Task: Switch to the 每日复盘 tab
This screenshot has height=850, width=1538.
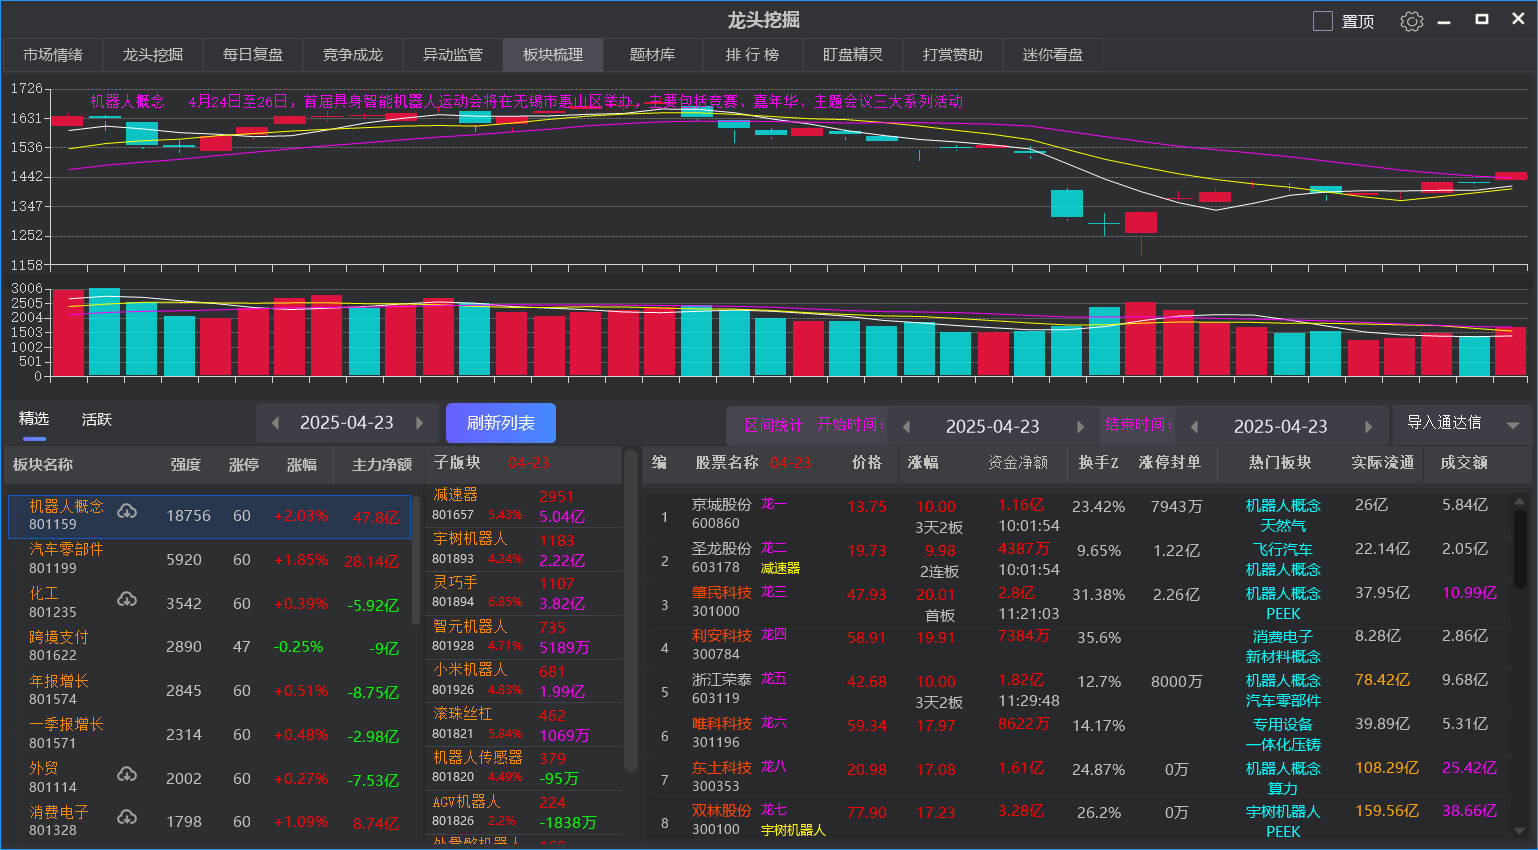Action: pyautogui.click(x=253, y=54)
